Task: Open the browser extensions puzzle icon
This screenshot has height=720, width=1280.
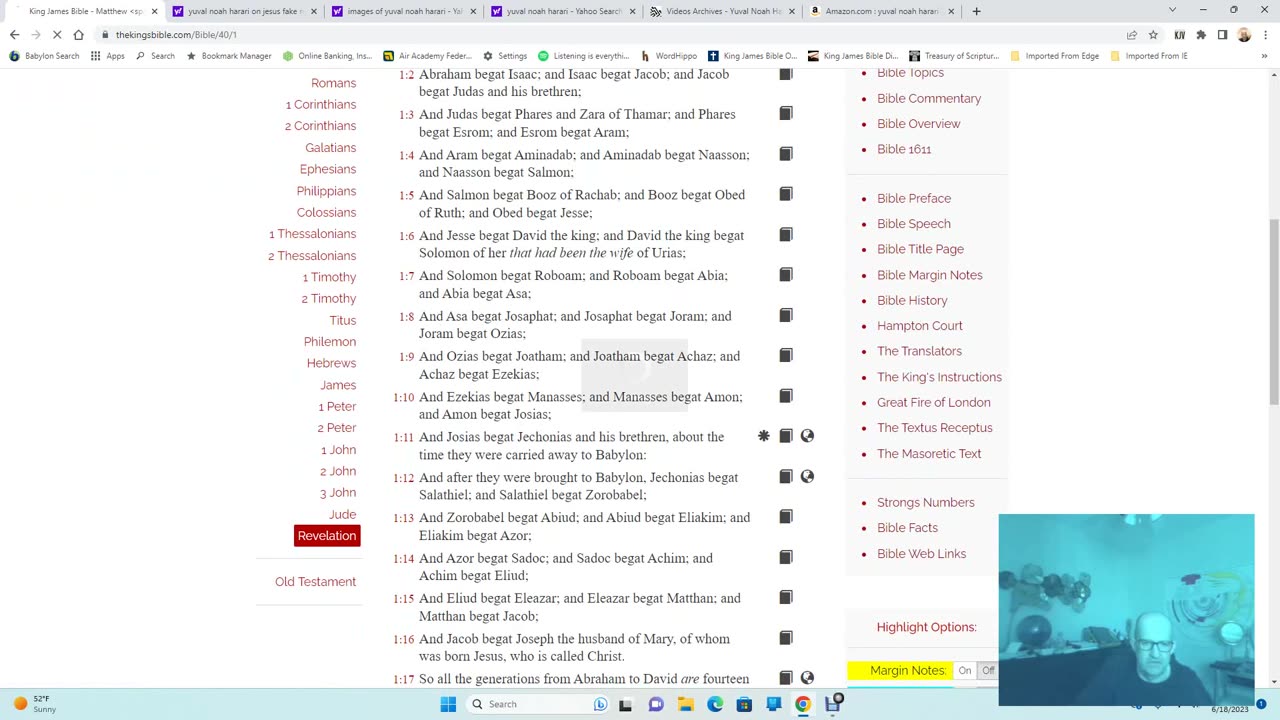Action: pyautogui.click(x=1201, y=34)
